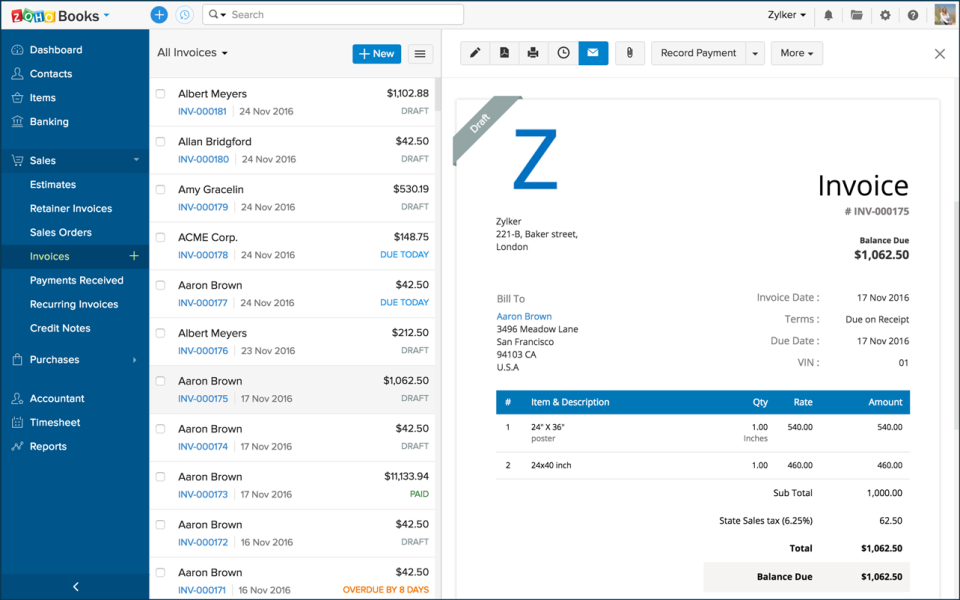
Task: Check the checkbox for INV-000175
Action: (x=159, y=380)
